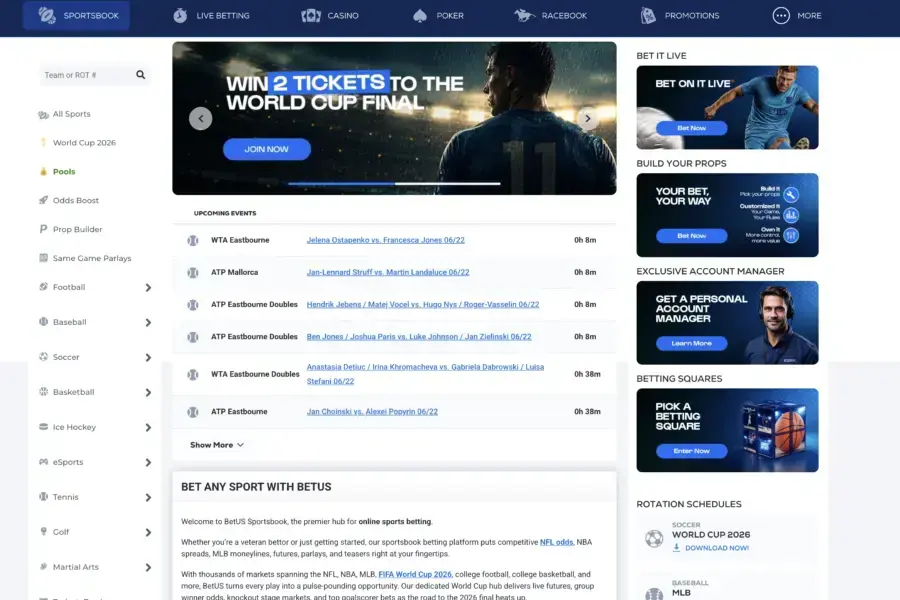Click the Promotions tag icon
The height and width of the screenshot is (600, 900).
pyautogui.click(x=648, y=16)
